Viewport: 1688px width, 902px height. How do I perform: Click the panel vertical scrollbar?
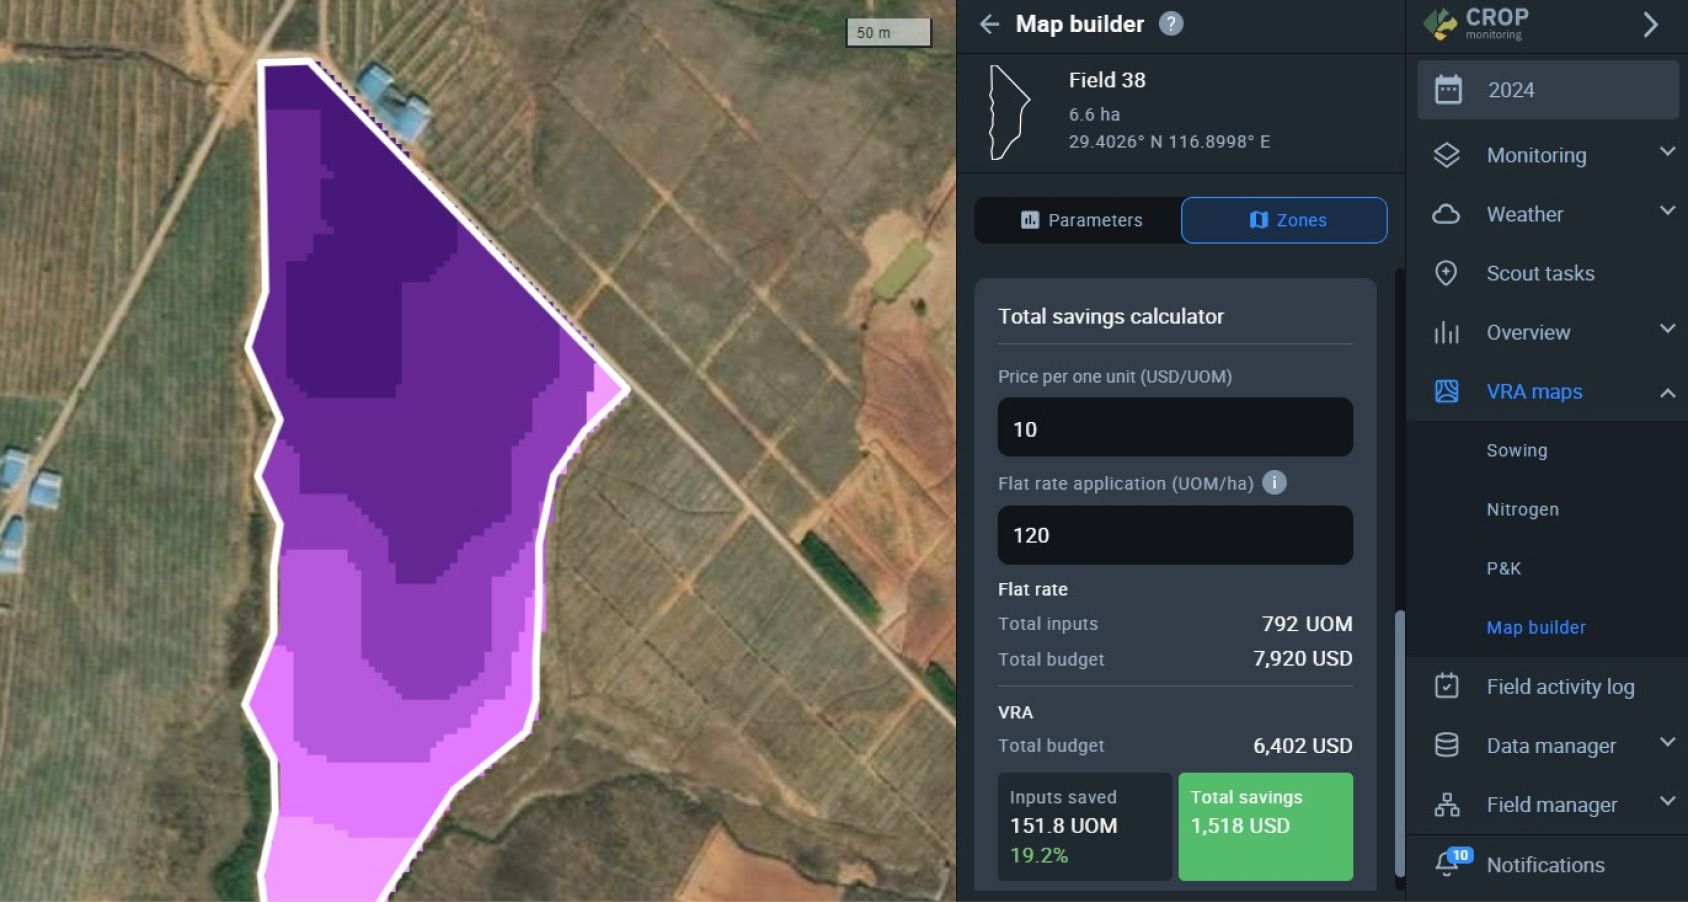pos(1400,742)
